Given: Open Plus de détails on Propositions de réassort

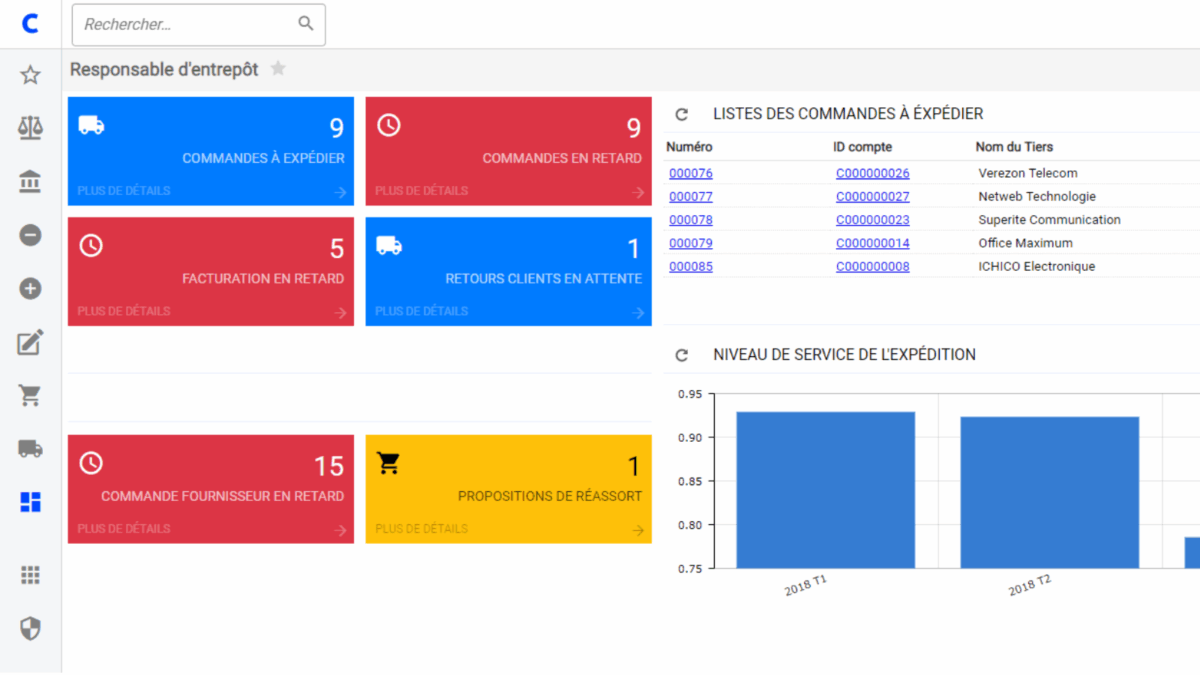Looking at the screenshot, I should 421,528.
